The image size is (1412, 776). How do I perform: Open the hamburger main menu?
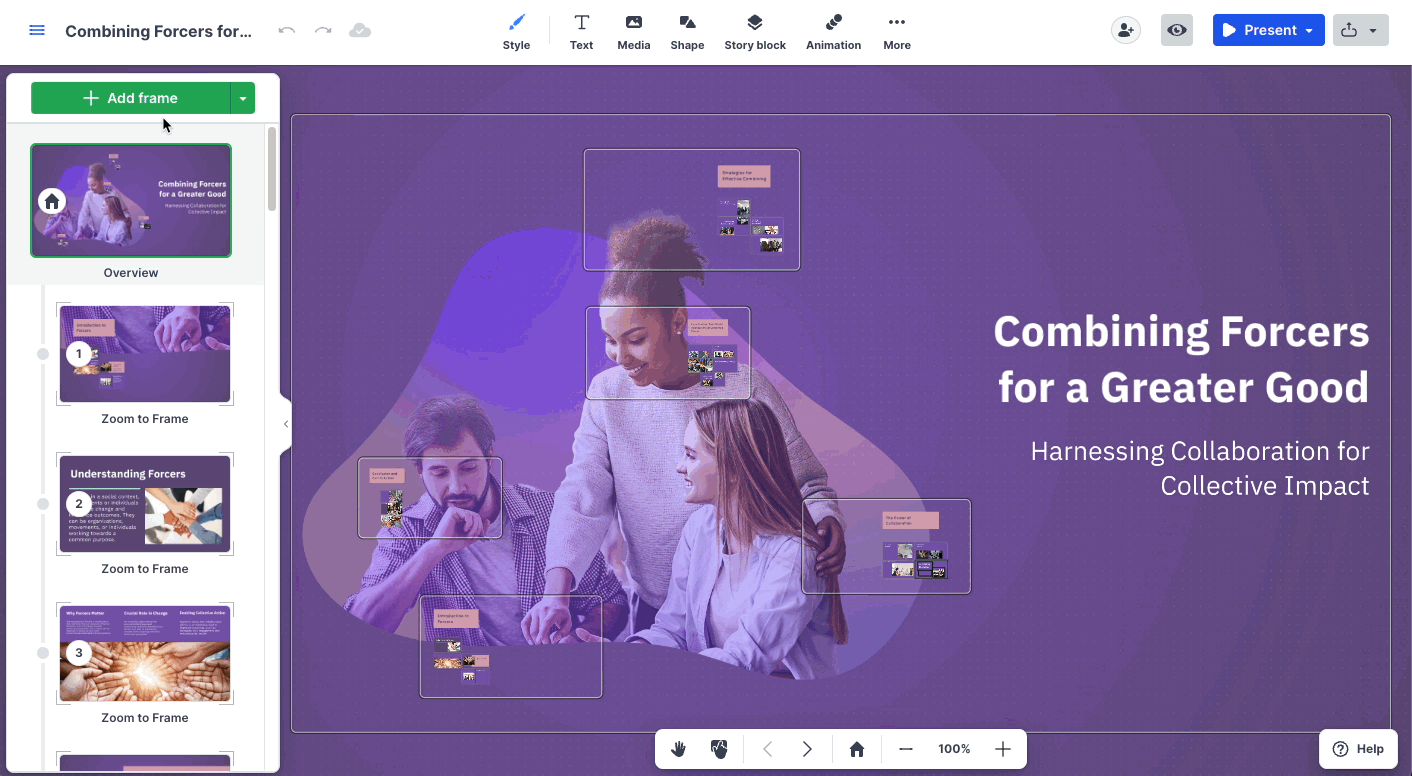(x=37, y=30)
